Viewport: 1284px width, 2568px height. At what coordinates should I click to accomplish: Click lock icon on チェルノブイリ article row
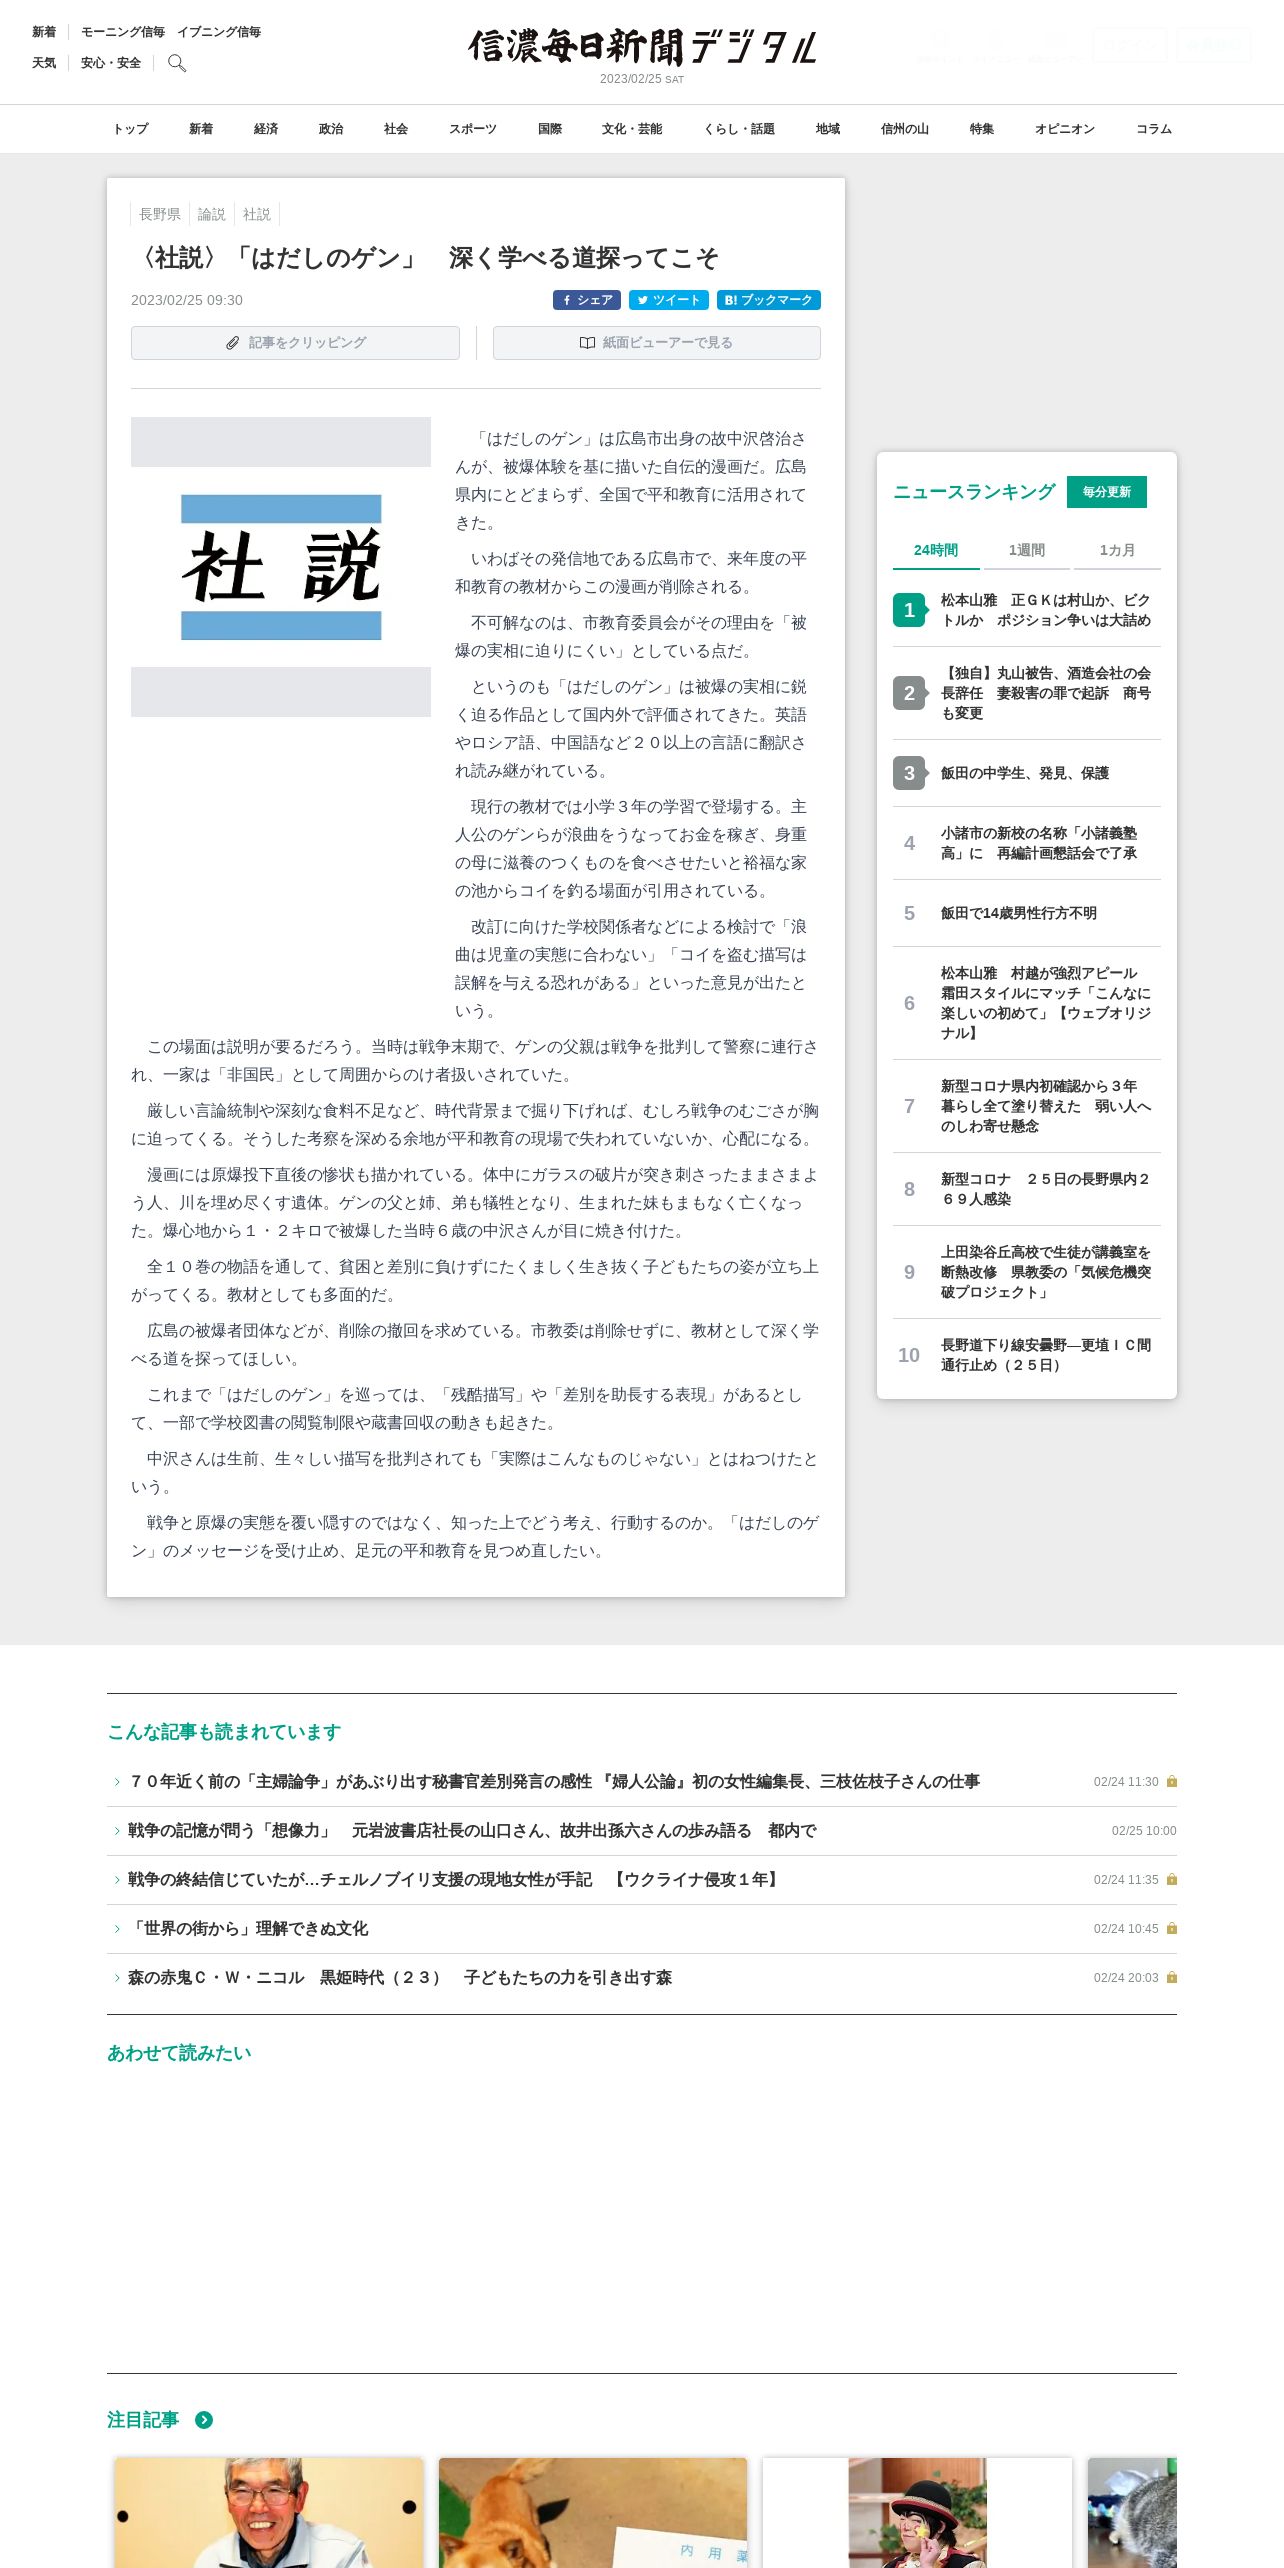coord(1172,1880)
